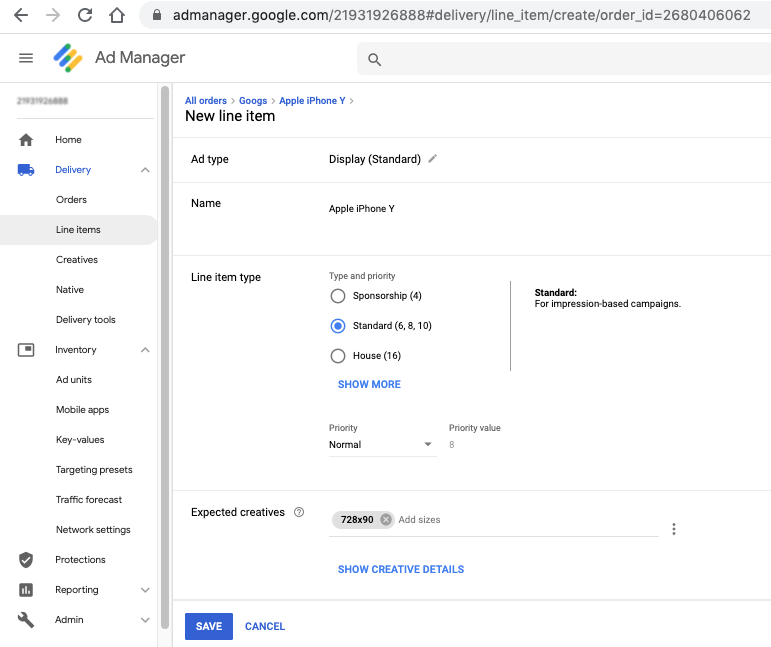Click the Protections shield icon
This screenshot has width=771, height=647.
click(26, 560)
